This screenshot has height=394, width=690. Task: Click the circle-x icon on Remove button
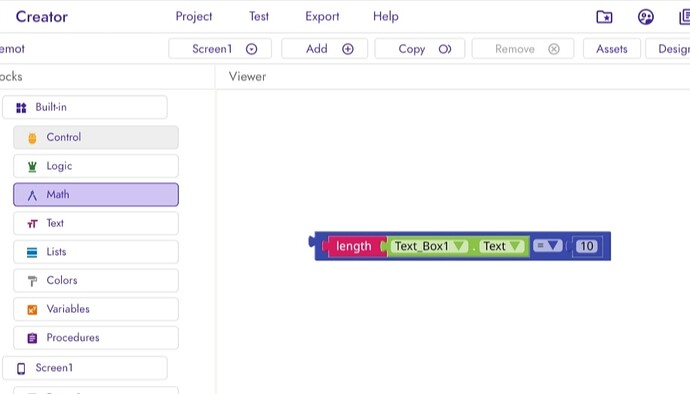554,49
